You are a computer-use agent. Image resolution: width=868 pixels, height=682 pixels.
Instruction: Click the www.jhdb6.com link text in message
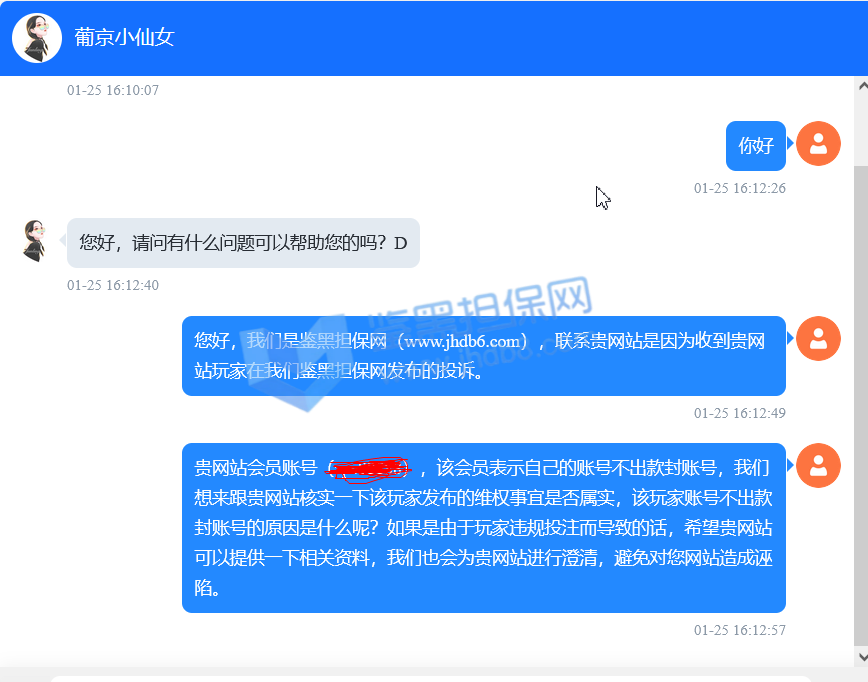pyautogui.click(x=463, y=341)
